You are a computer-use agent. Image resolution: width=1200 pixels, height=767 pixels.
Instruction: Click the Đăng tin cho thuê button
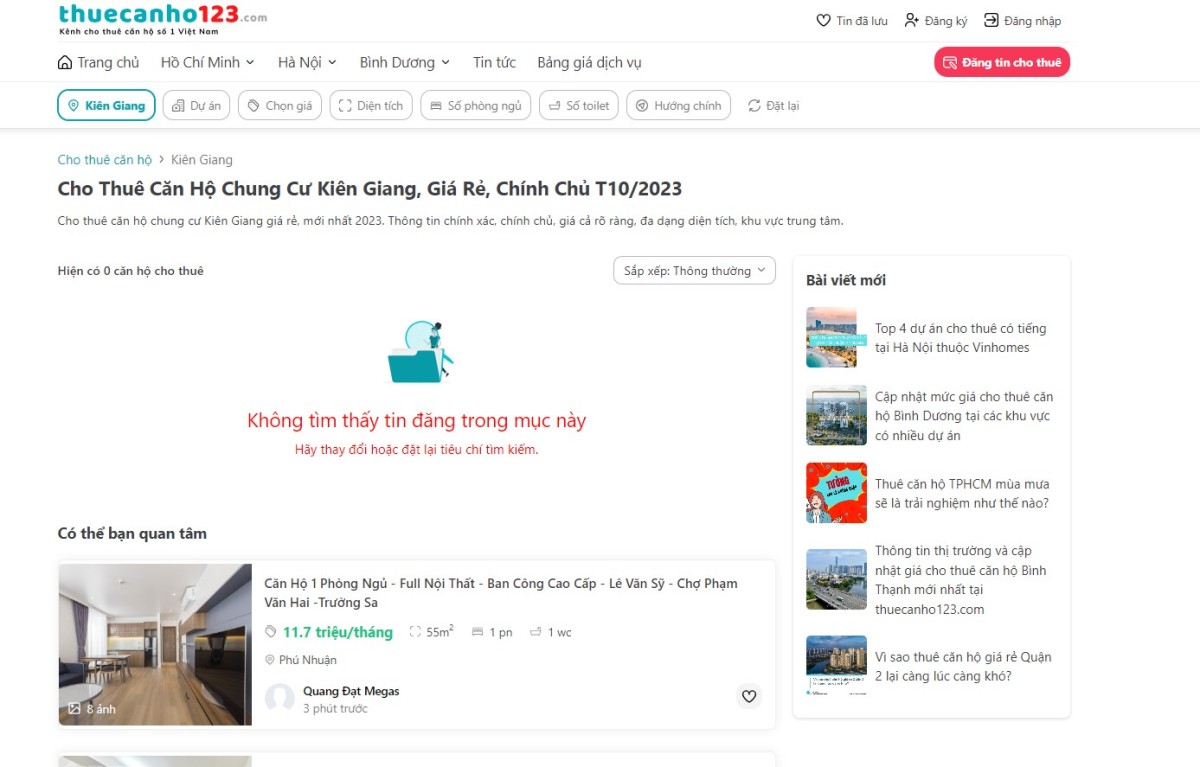coord(1002,62)
